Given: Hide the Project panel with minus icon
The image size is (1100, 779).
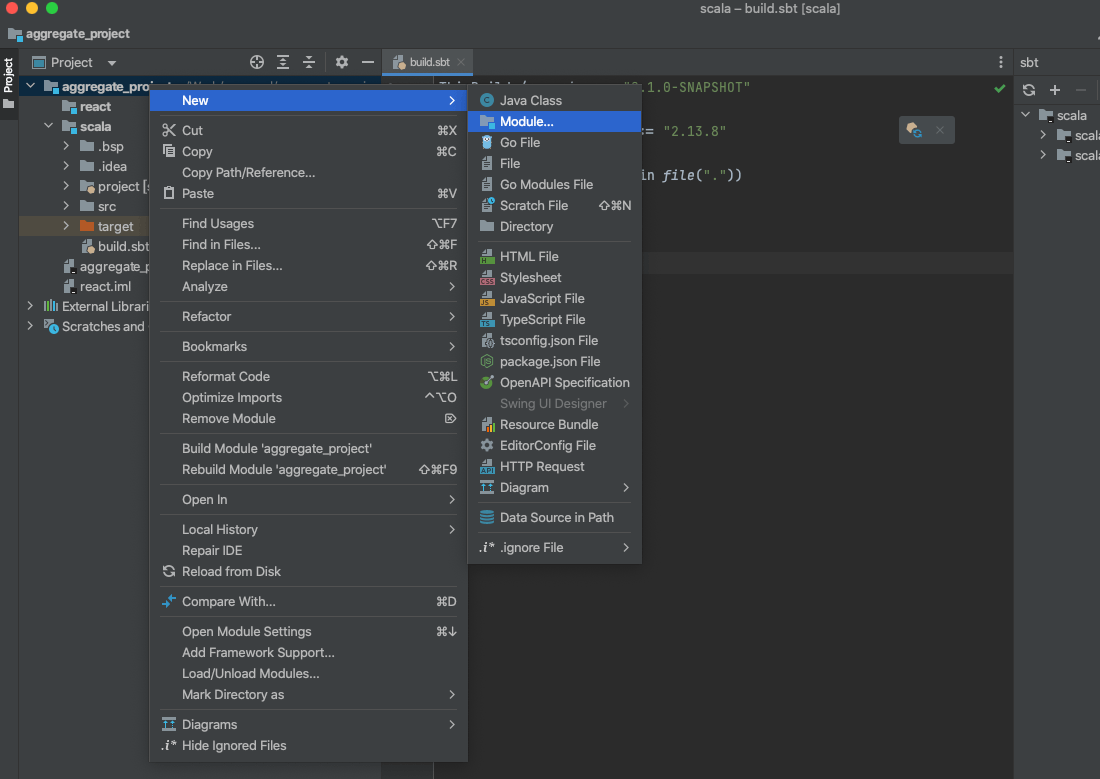Looking at the screenshot, I should point(368,62).
